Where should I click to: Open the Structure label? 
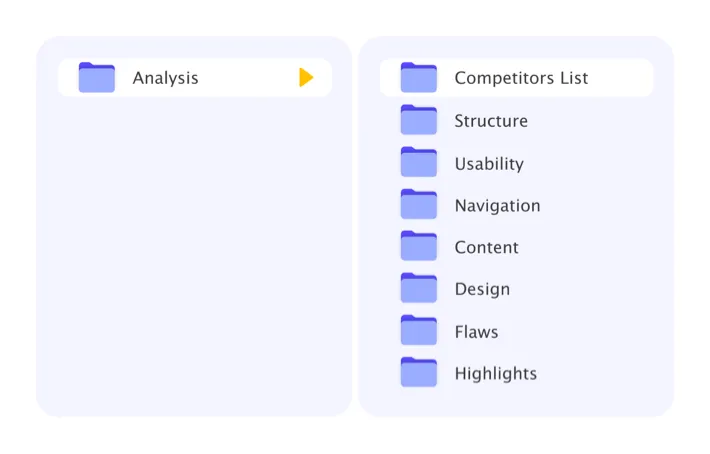pos(491,121)
